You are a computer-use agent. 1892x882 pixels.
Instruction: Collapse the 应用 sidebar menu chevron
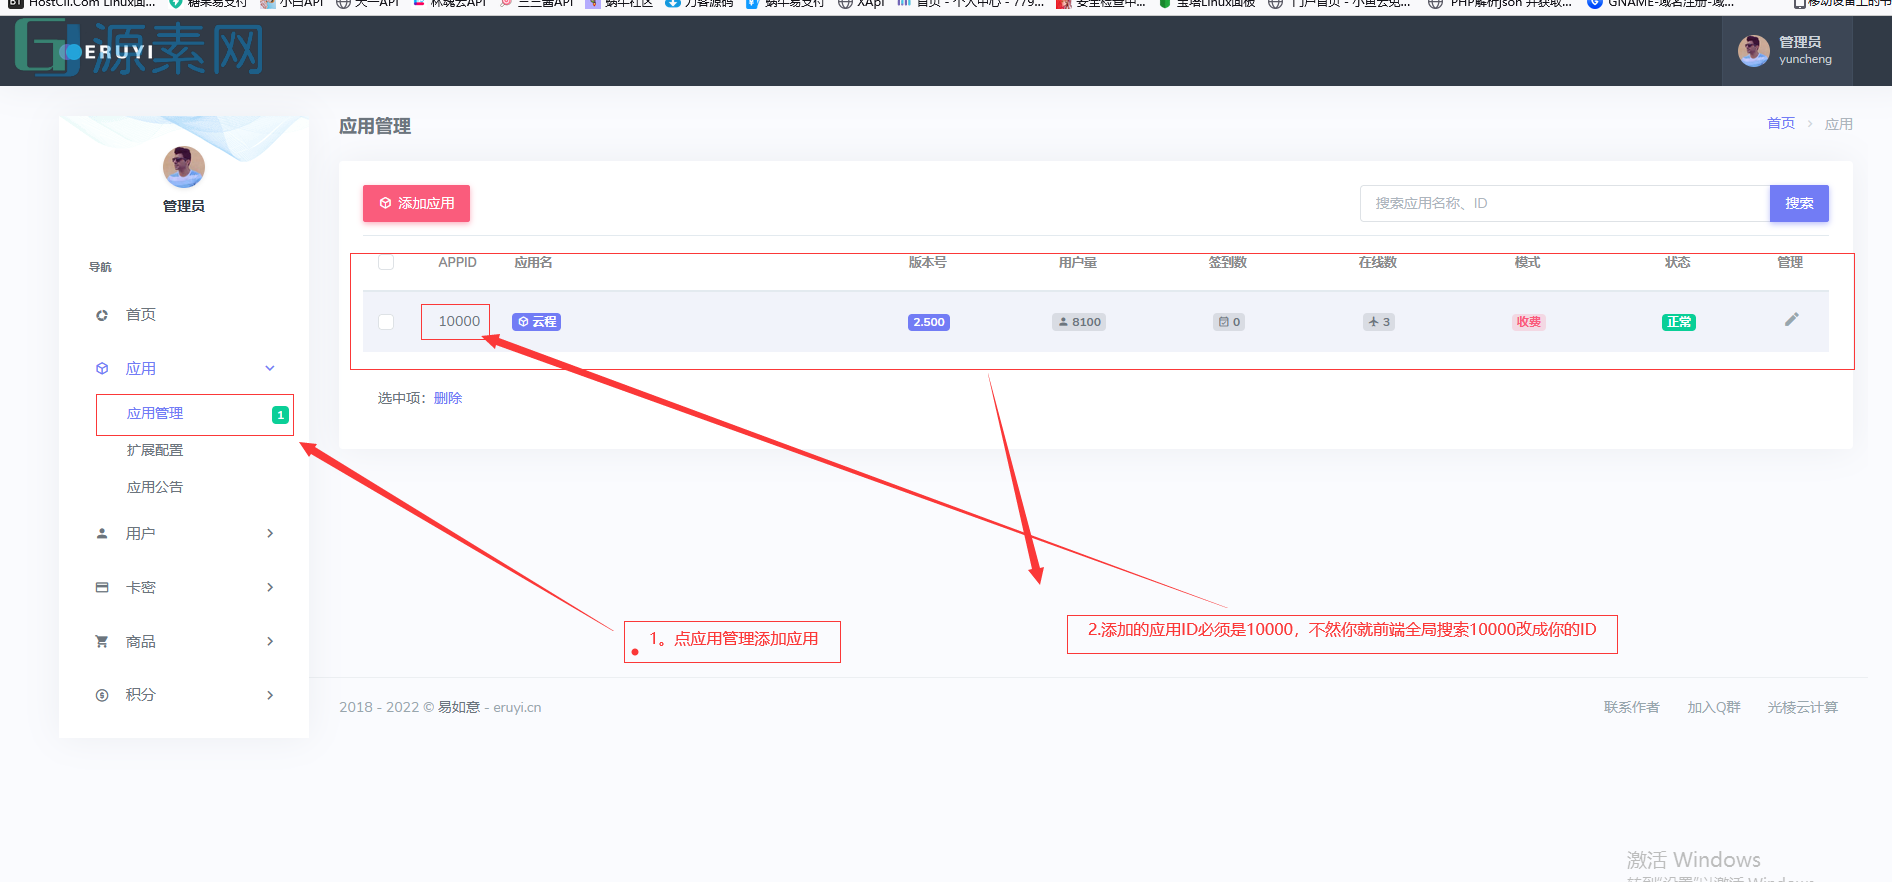[270, 369]
